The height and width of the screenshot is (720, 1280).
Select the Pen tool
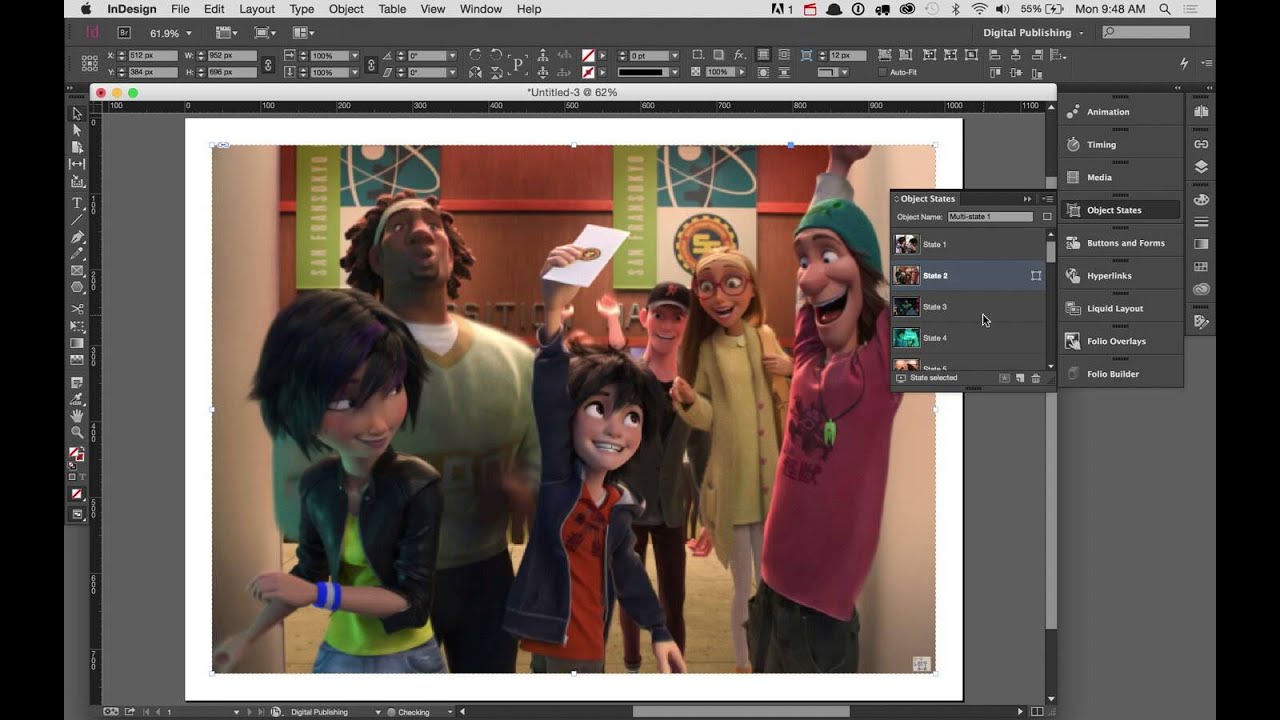point(77,237)
